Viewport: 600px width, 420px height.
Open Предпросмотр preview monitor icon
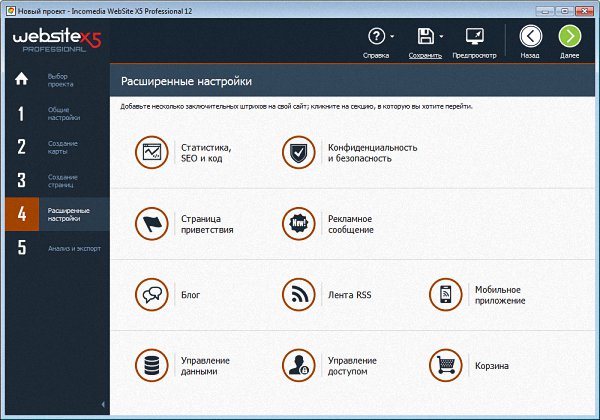tap(475, 37)
